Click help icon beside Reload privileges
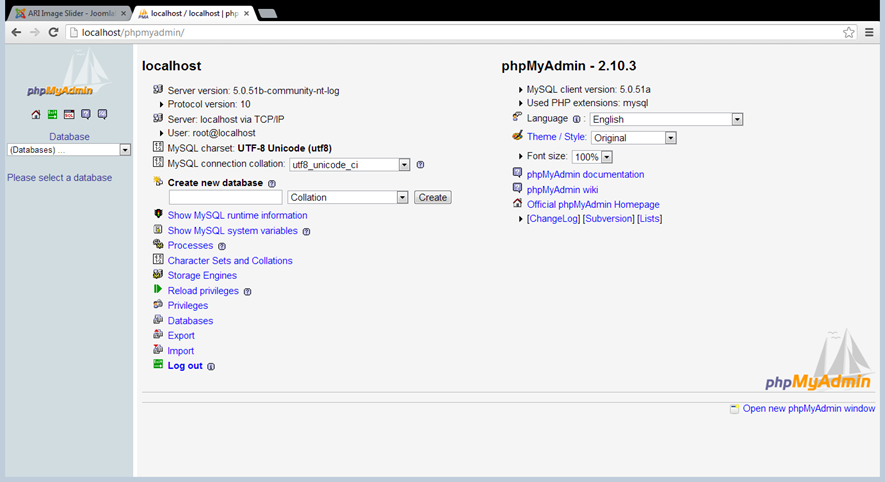Screen dimensions: 885x482 pyautogui.click(x=247, y=292)
